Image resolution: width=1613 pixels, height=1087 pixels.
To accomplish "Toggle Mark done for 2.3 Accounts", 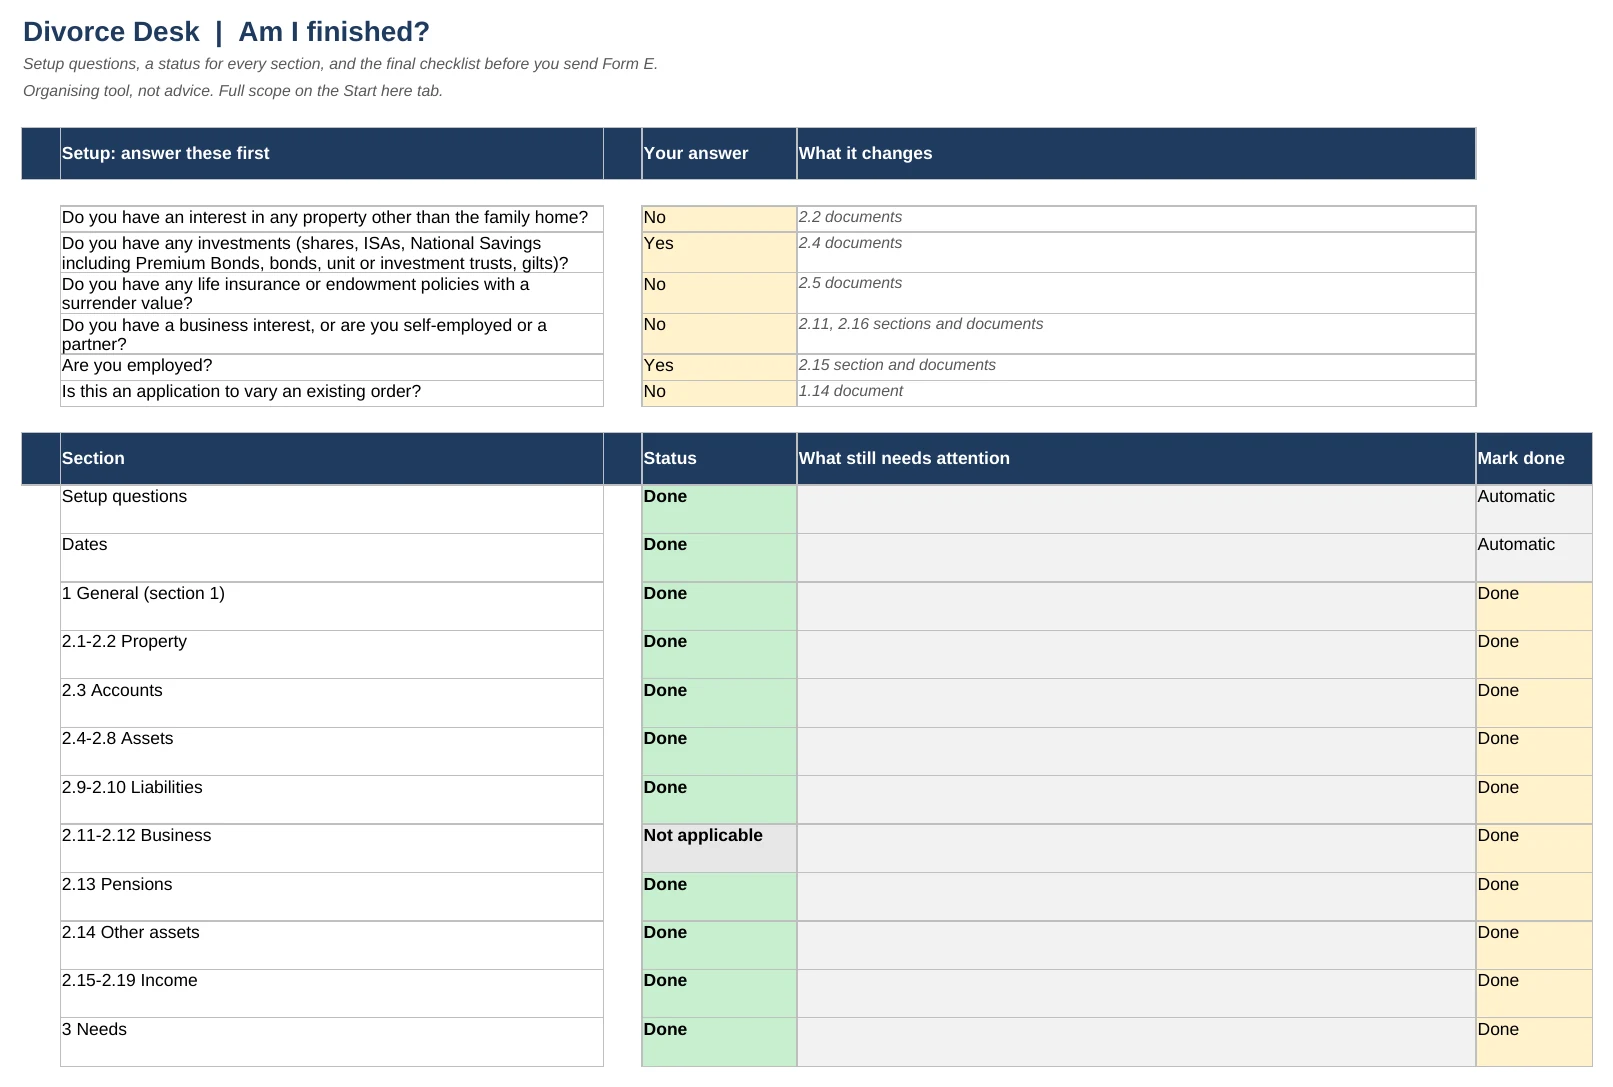I will coord(1534,703).
